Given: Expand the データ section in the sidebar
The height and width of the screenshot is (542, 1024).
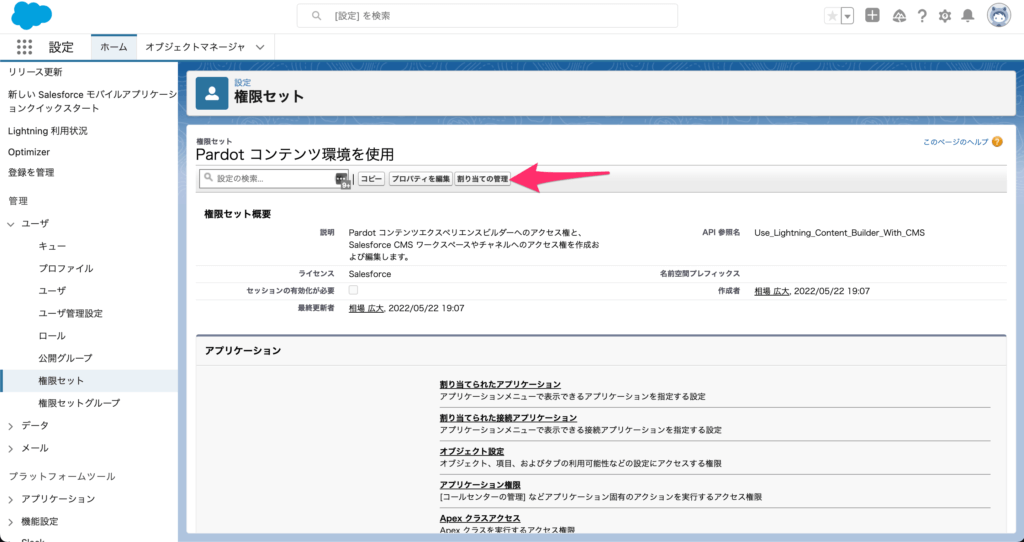Looking at the screenshot, I should pos(11,426).
